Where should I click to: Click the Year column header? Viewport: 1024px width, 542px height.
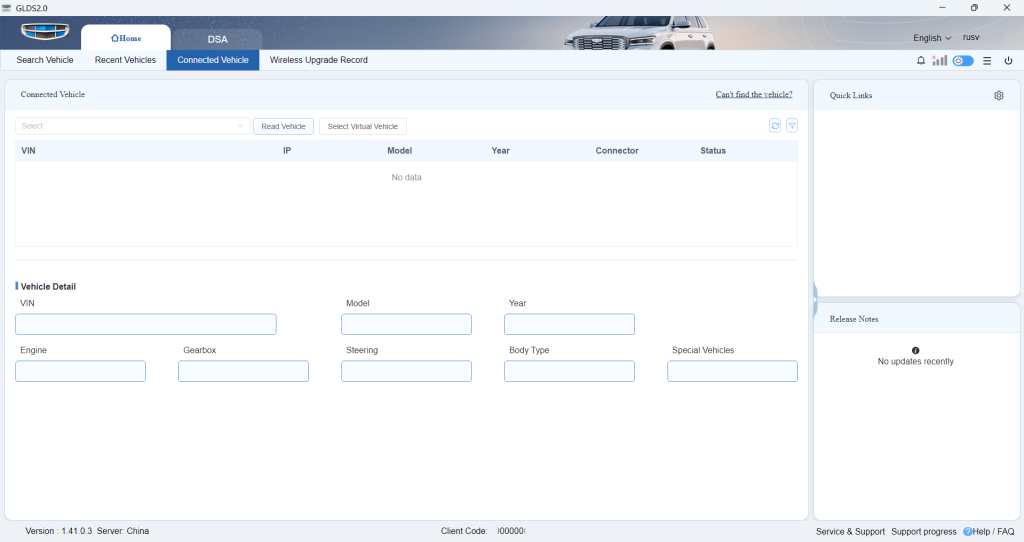click(x=500, y=151)
